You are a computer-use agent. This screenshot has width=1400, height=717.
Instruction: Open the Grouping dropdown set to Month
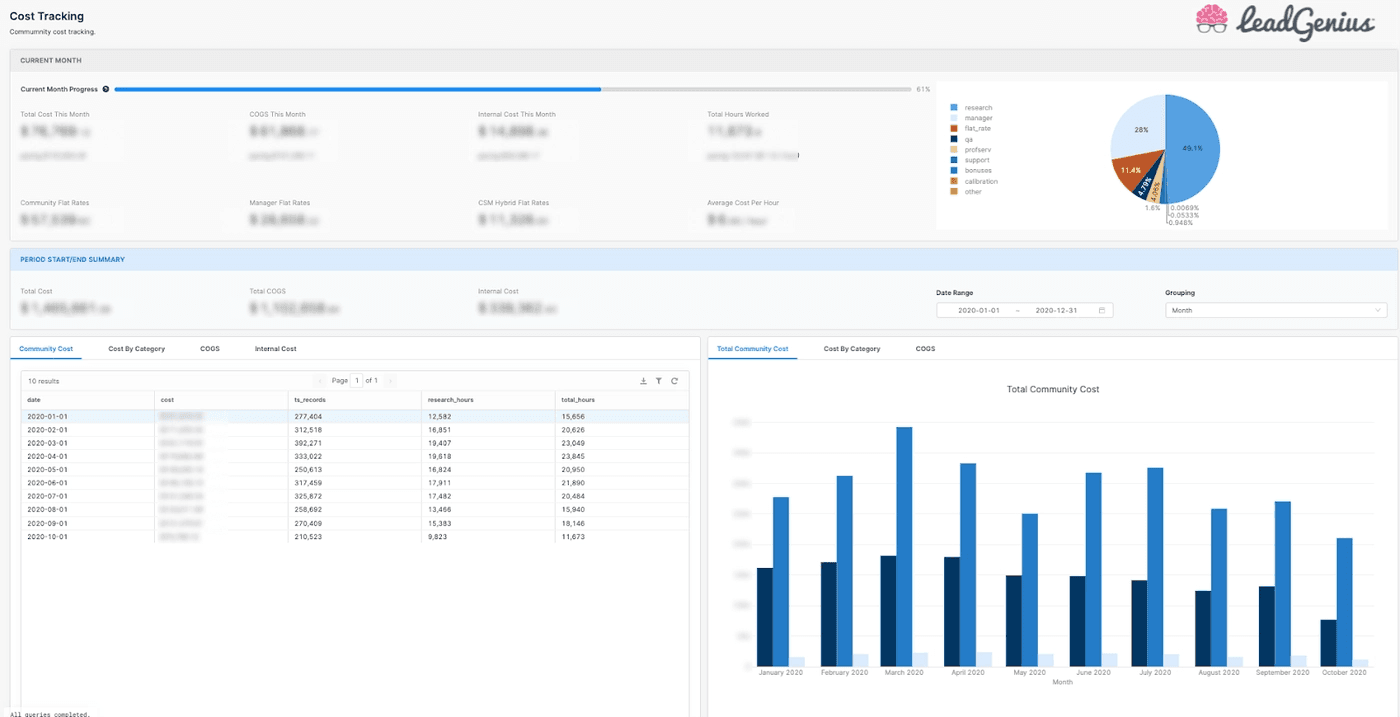(1275, 310)
